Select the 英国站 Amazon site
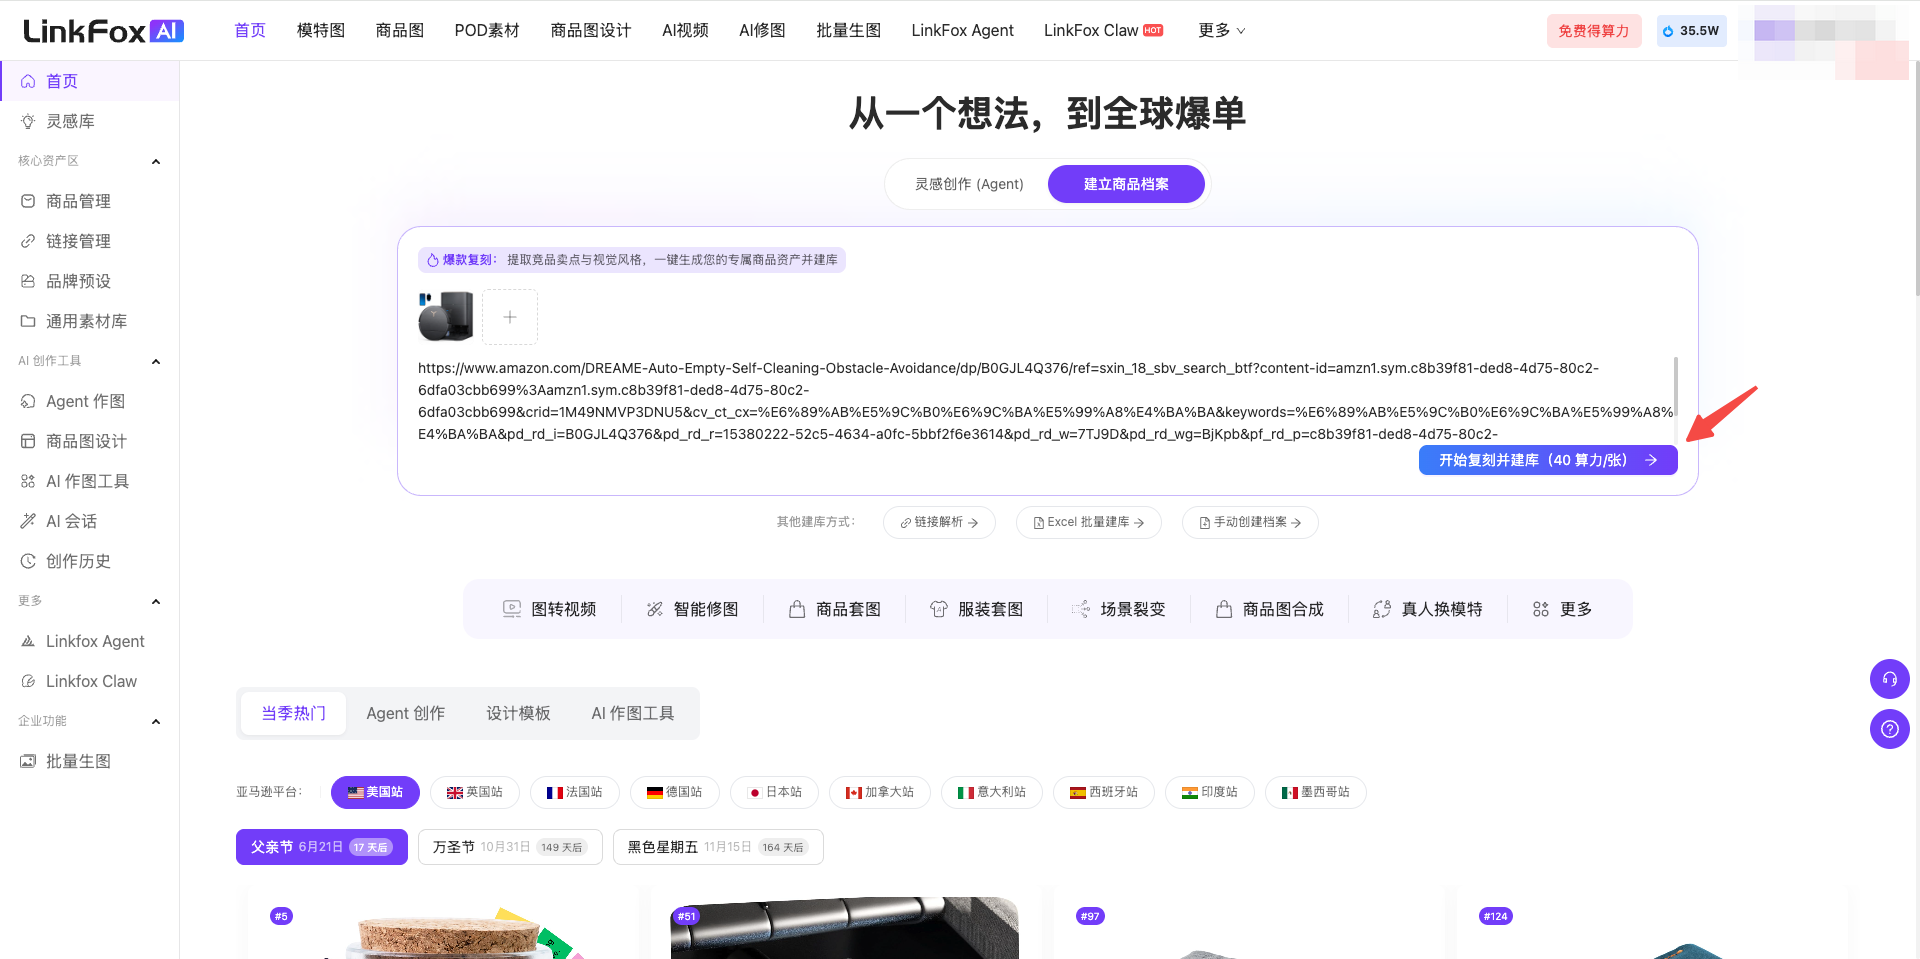The width and height of the screenshot is (1920, 959). [475, 792]
